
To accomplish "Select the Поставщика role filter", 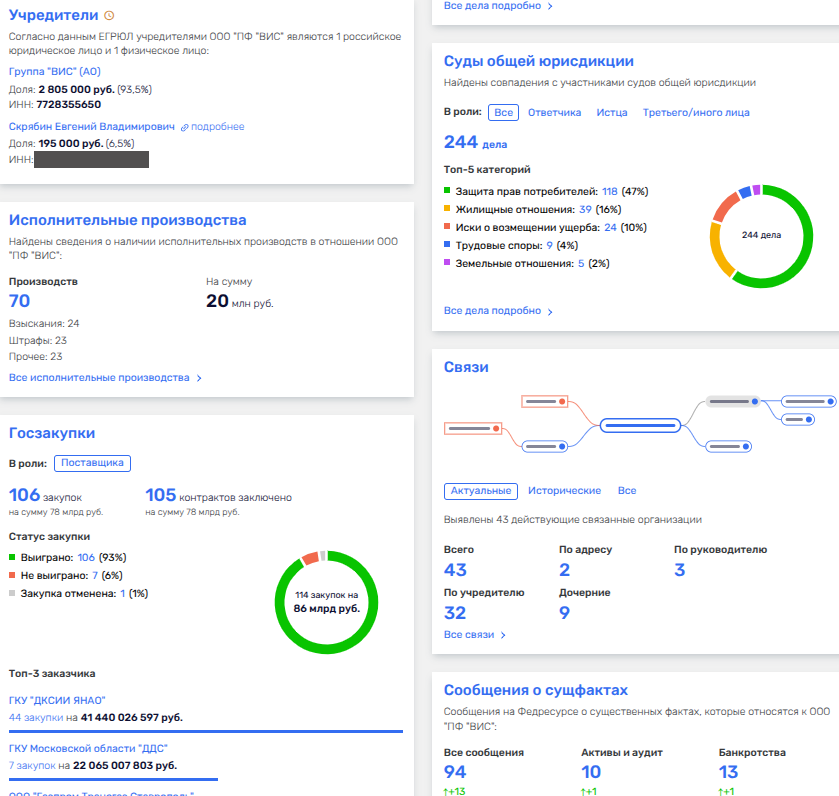I will coord(92,463).
